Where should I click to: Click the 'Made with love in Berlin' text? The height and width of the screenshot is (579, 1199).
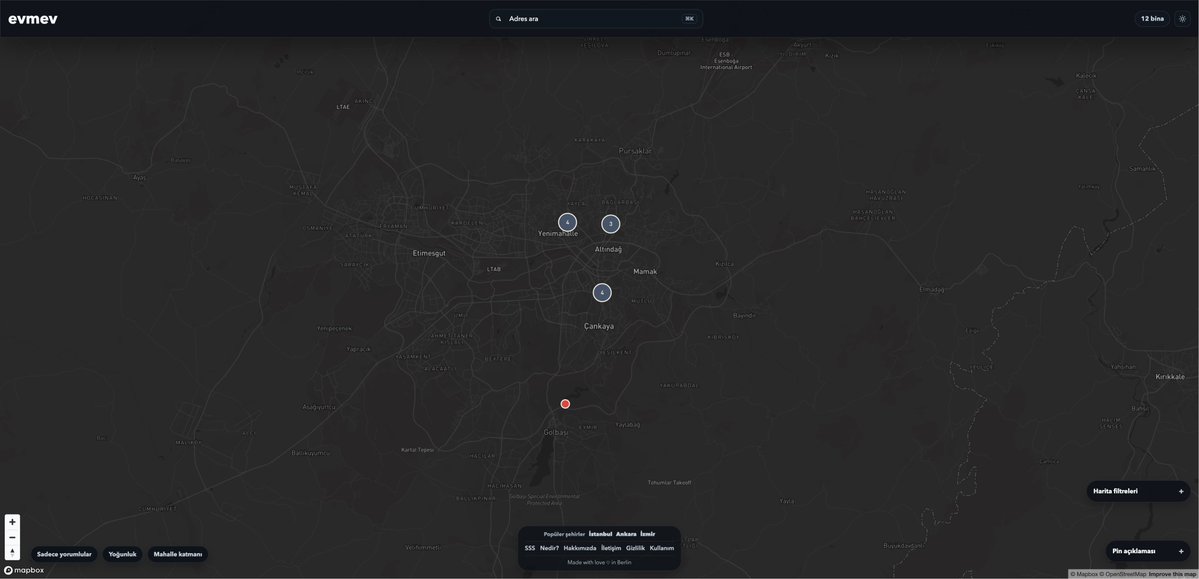click(600, 562)
